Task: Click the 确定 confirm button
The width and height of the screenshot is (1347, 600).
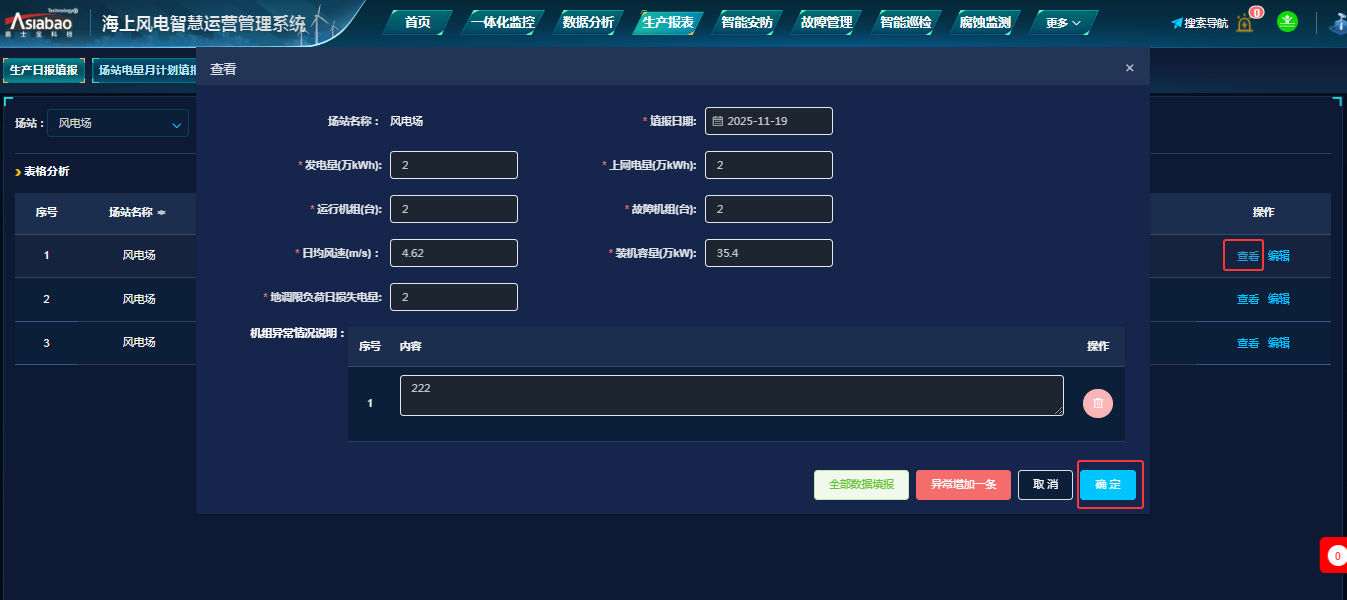Action: (1107, 485)
